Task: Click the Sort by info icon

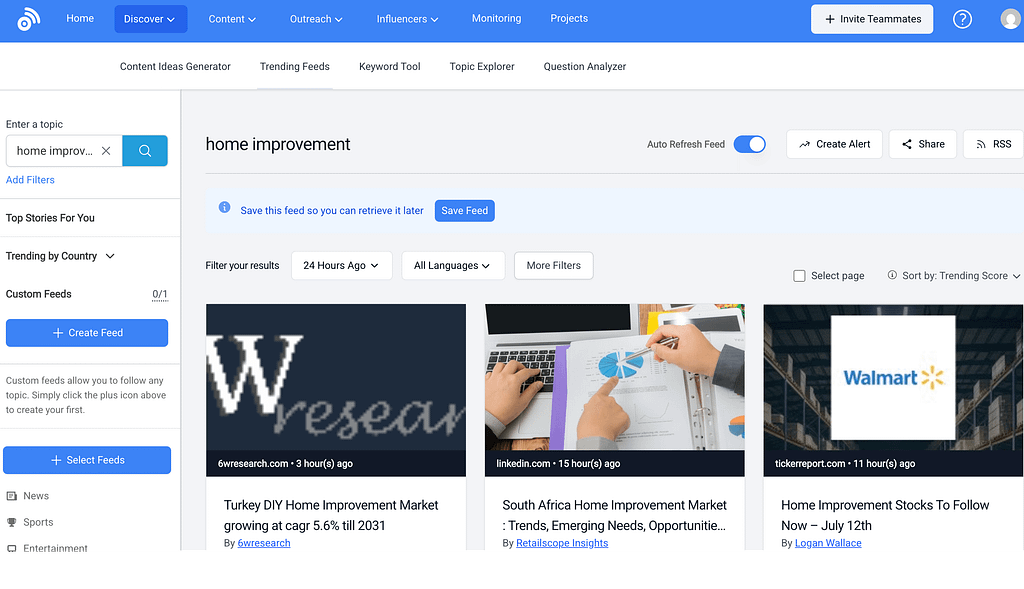Action: point(891,275)
